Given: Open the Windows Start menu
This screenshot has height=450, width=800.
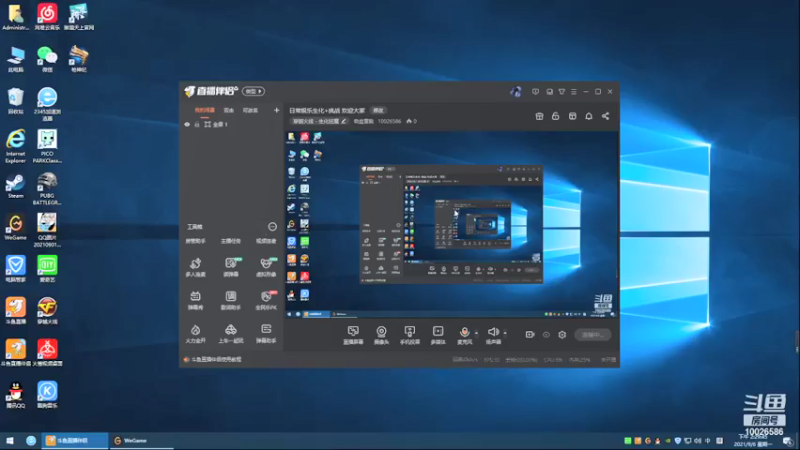Looking at the screenshot, I should pyautogui.click(x=10, y=441).
